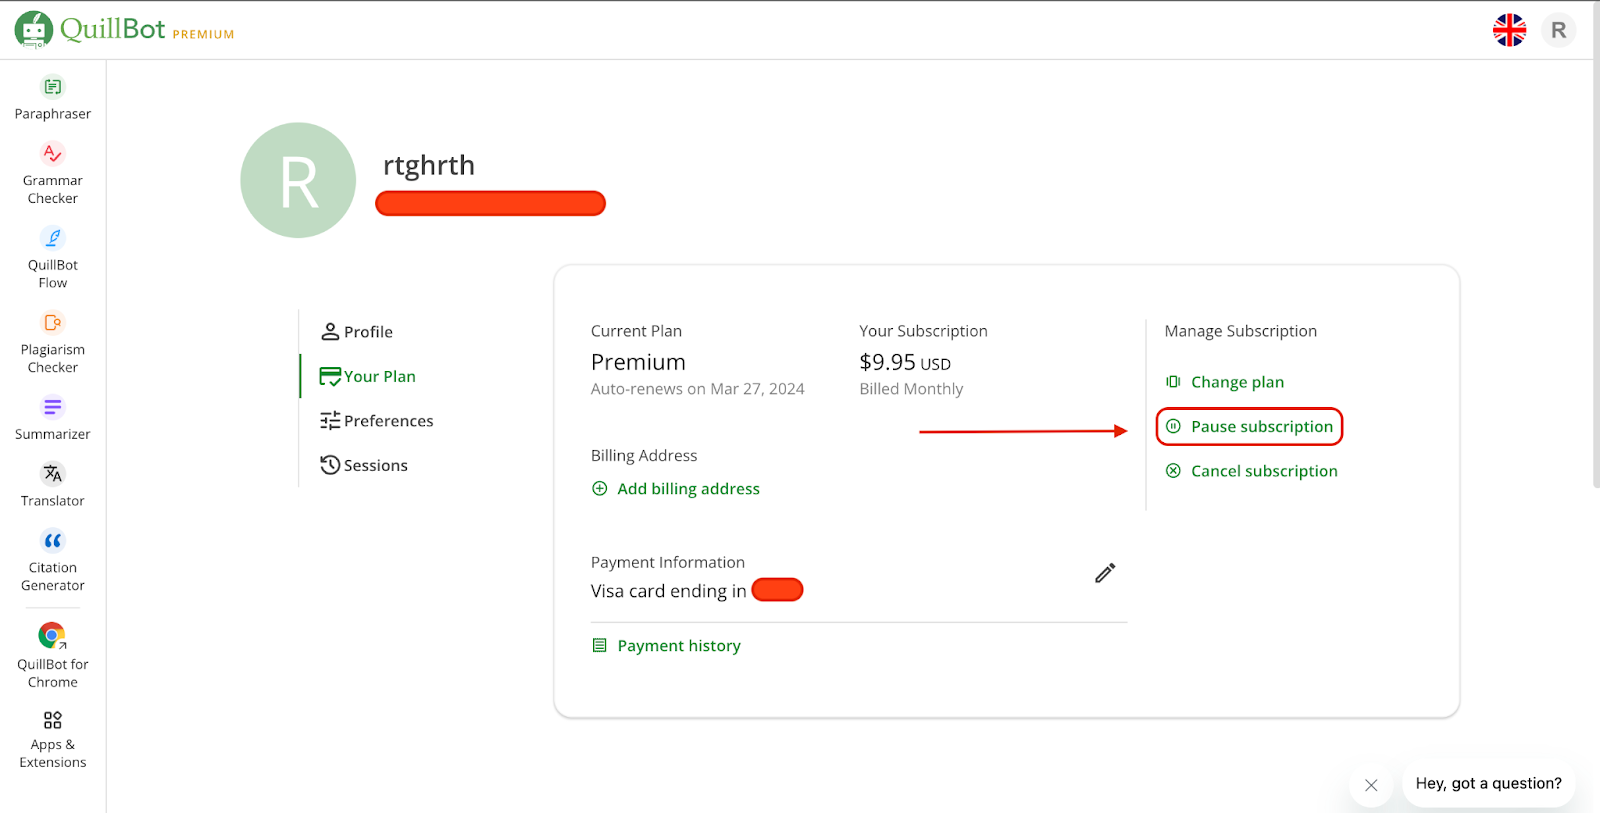Image resolution: width=1600 pixels, height=813 pixels.
Task: Open Preferences section
Action: coord(377,421)
